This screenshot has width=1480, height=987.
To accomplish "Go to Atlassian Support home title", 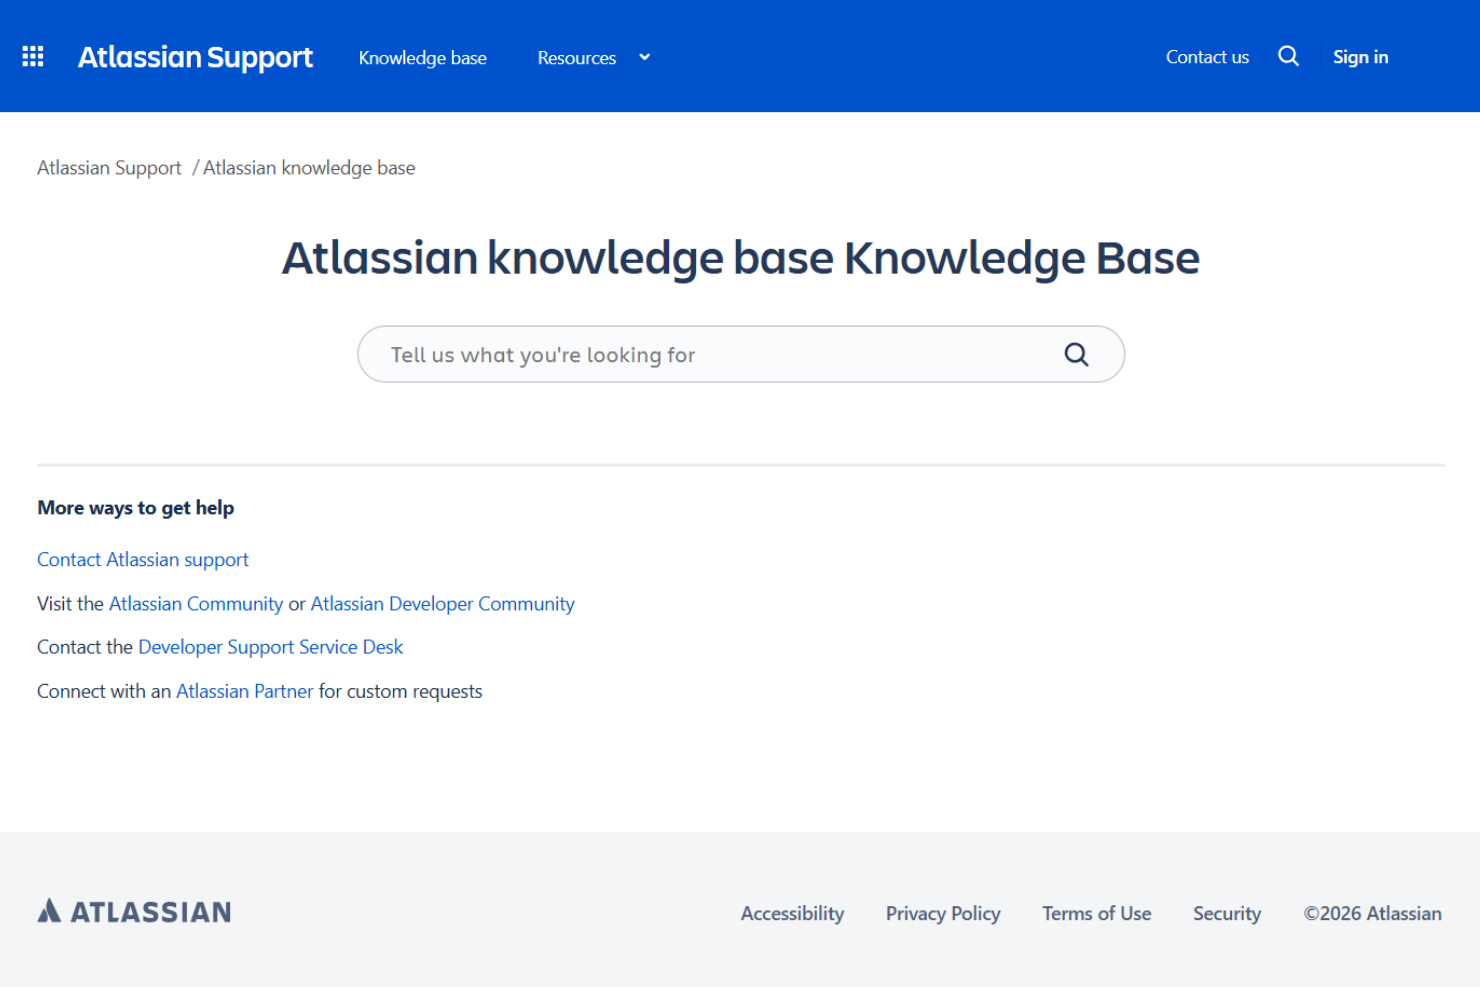I will 195,58.
